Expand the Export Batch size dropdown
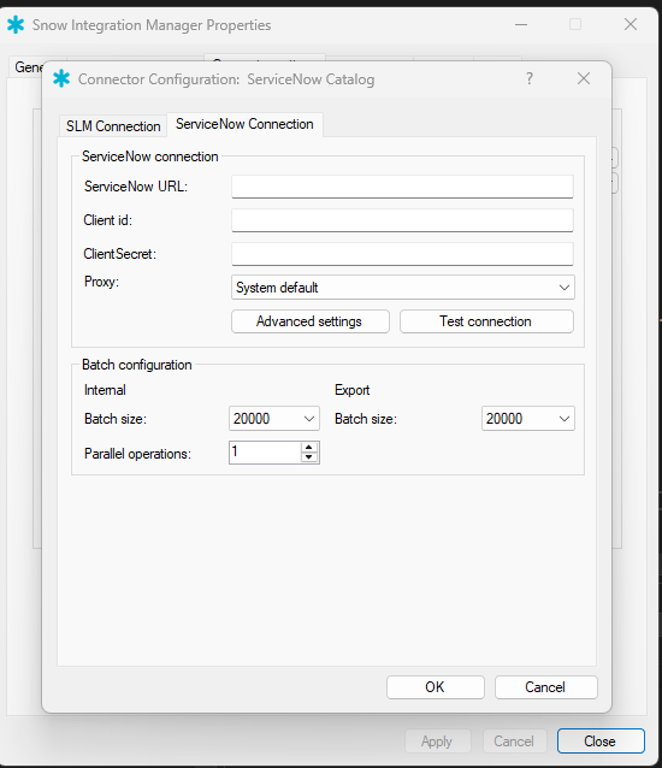This screenshot has width=662, height=768. pyautogui.click(x=528, y=419)
